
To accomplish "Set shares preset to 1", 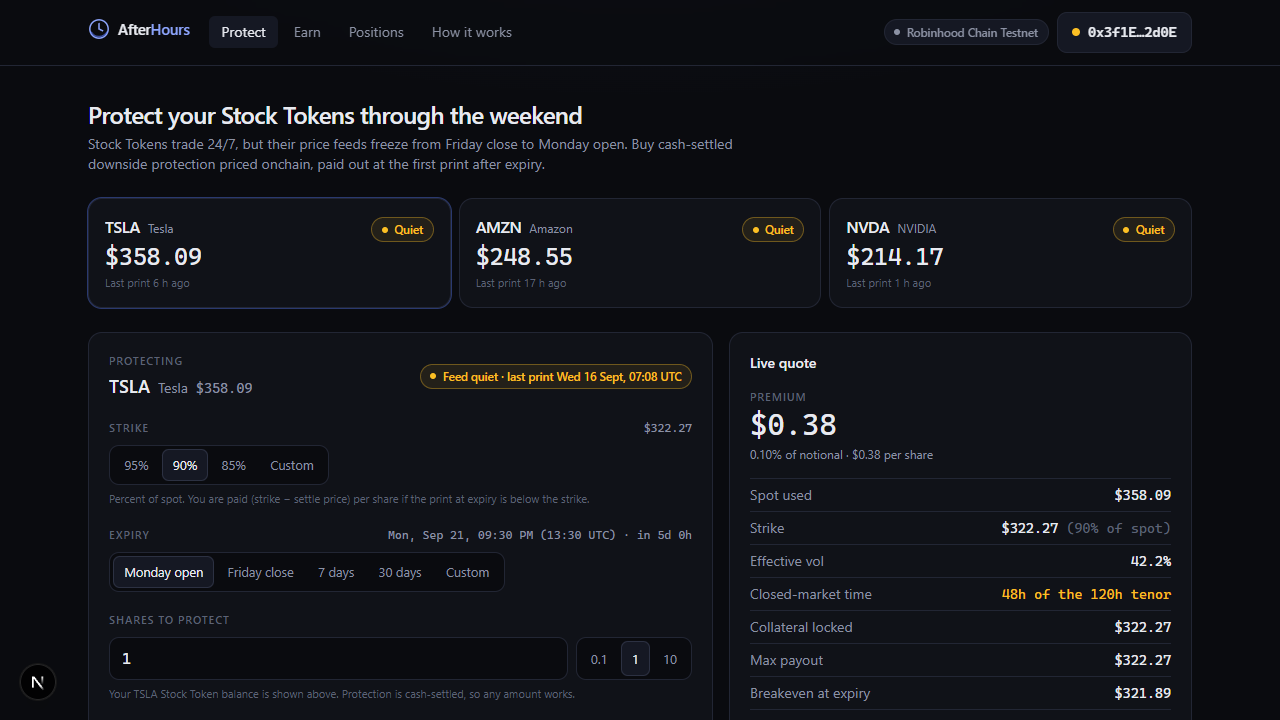I will (x=635, y=659).
